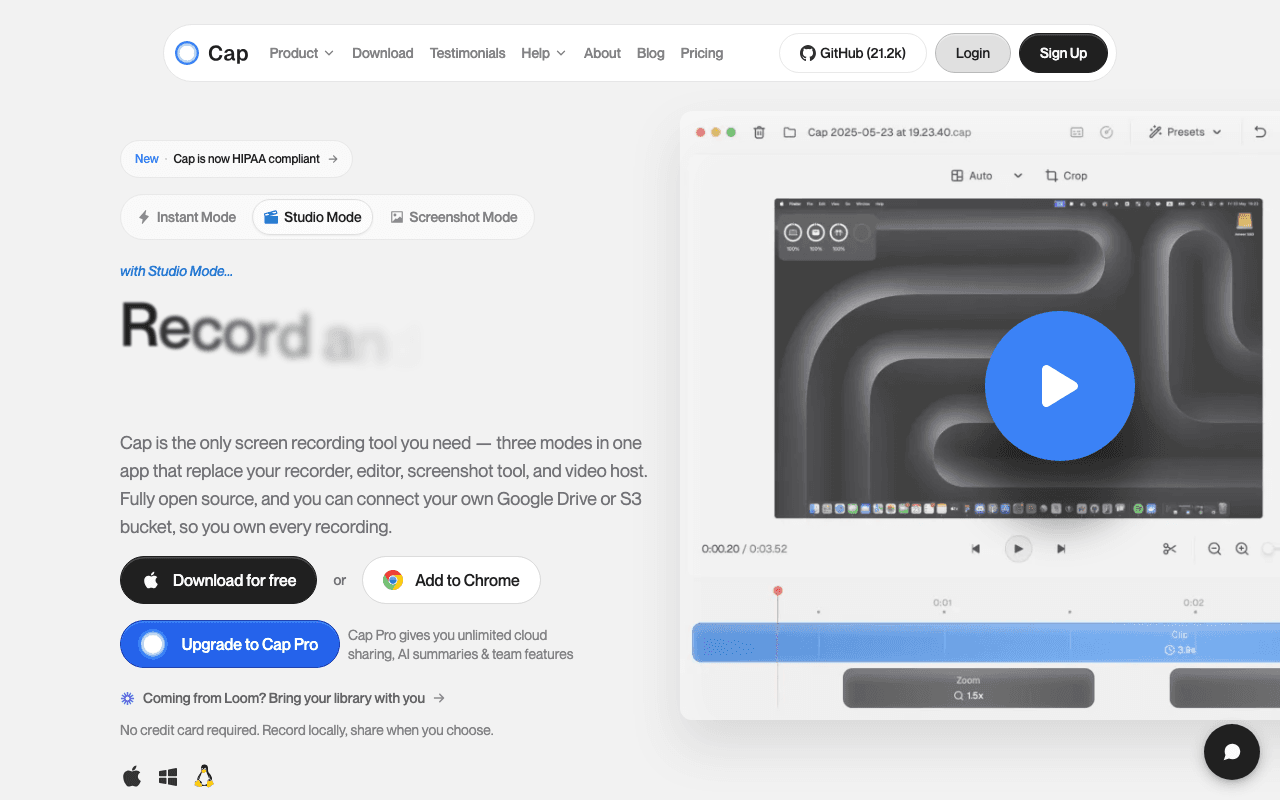Click the Apple macOS platform icon
The height and width of the screenshot is (800, 1280).
[x=132, y=776]
